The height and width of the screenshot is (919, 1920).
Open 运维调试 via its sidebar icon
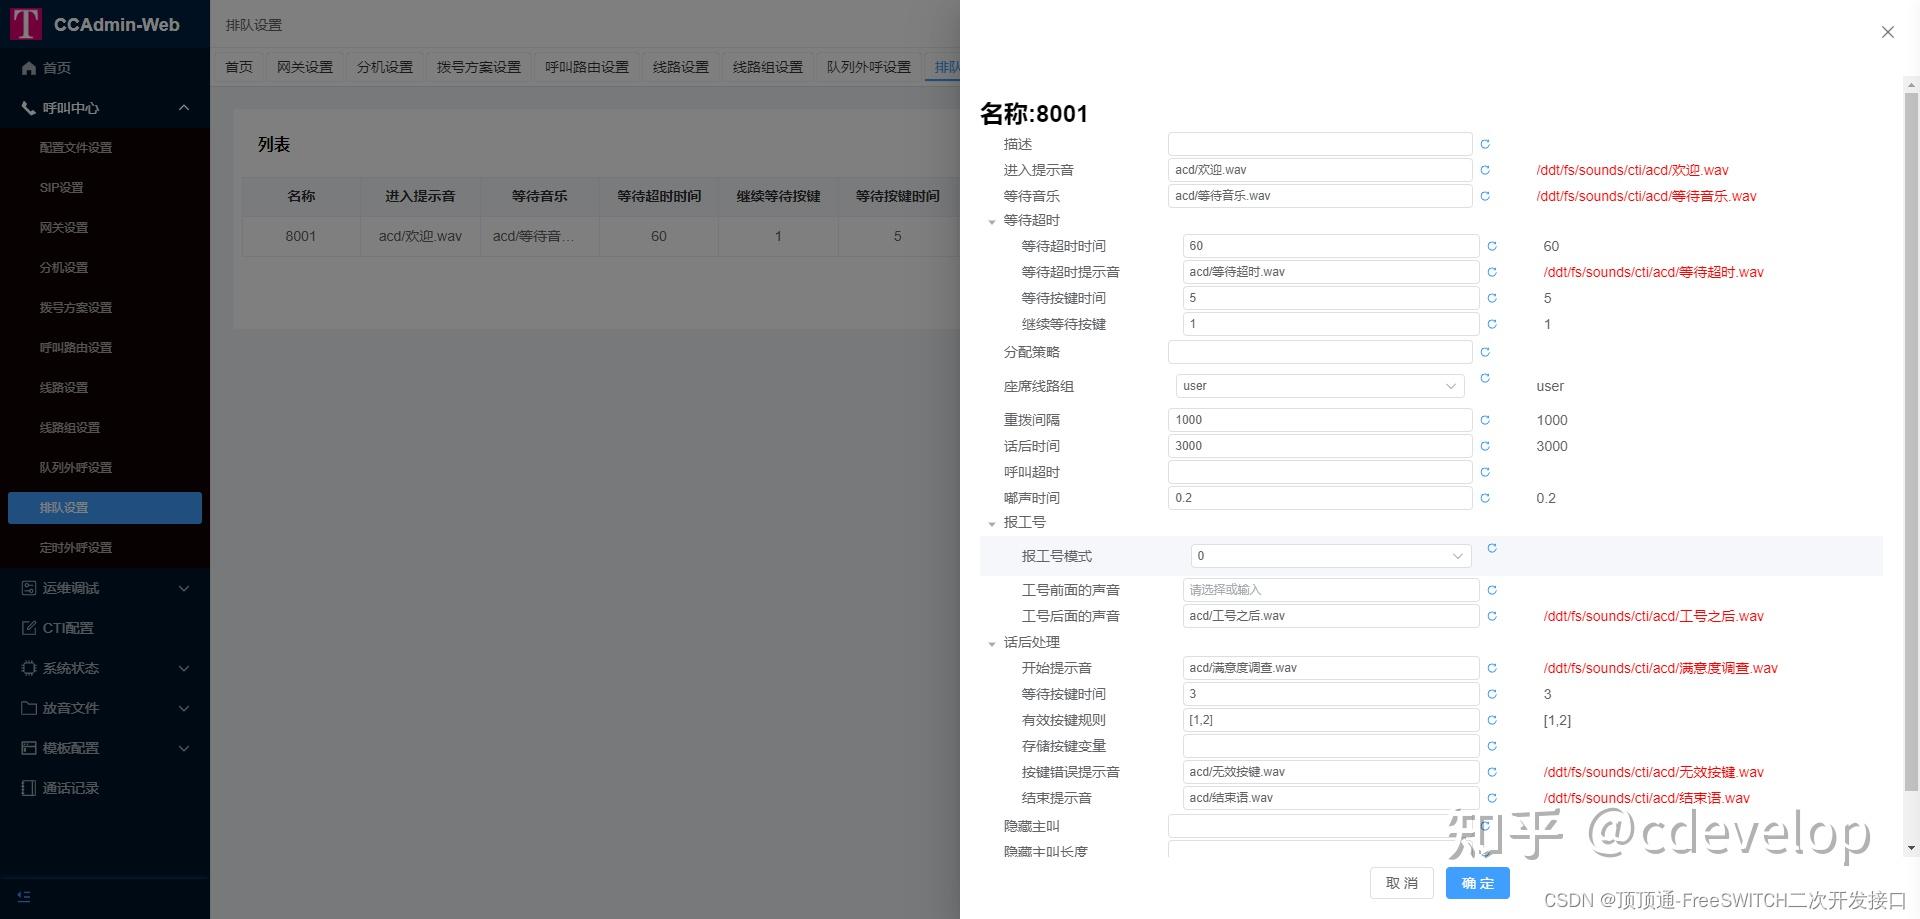28,588
